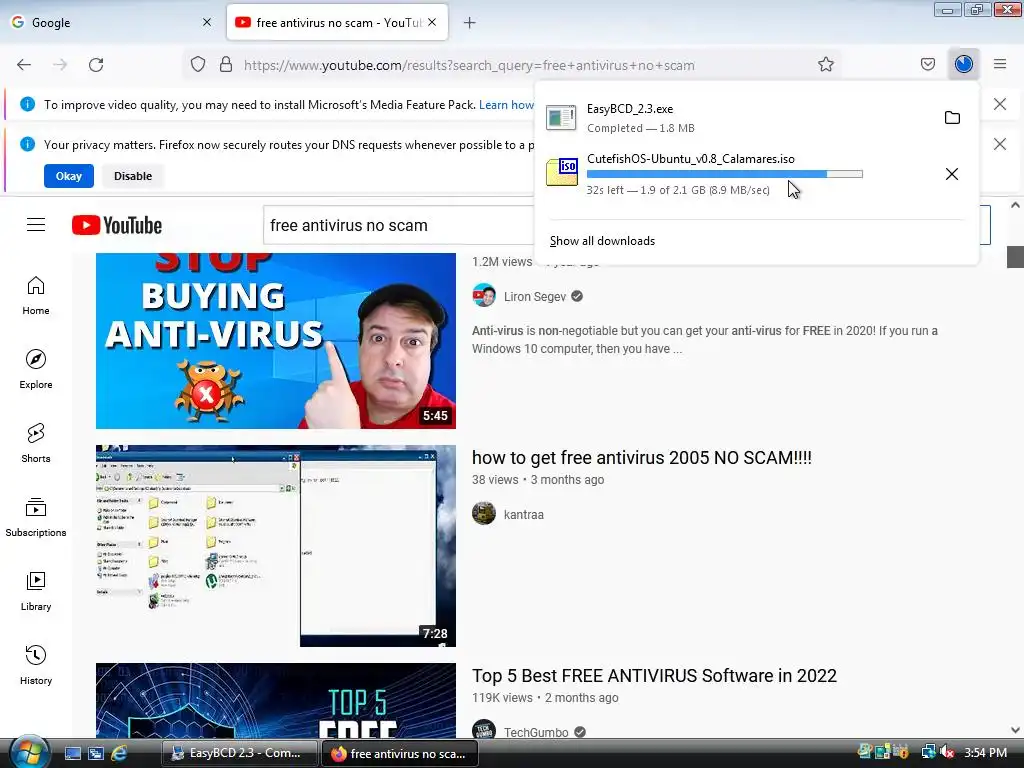Follow the Learn how link

pos(506,104)
